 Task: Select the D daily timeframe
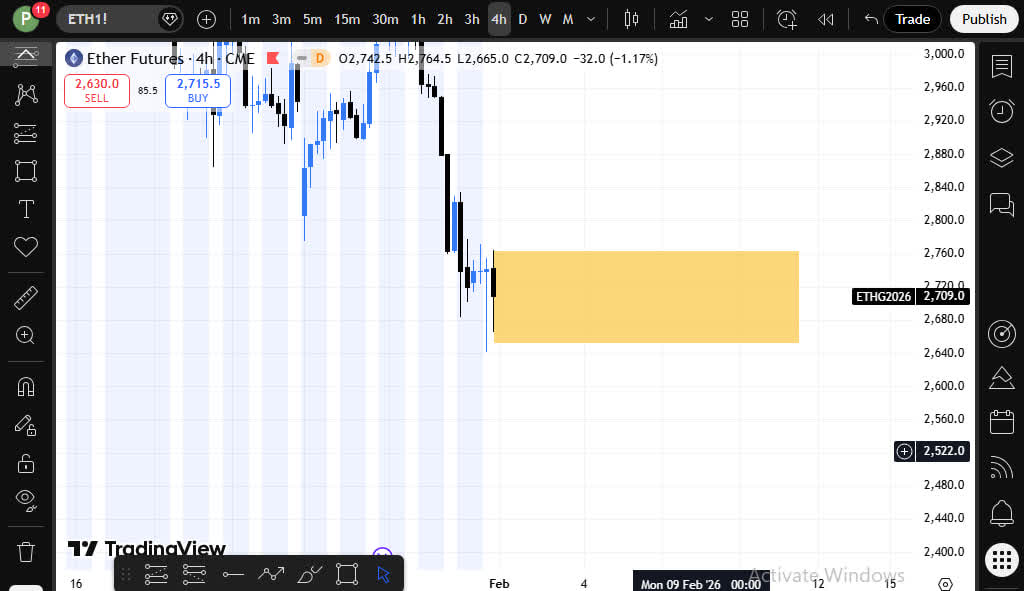click(x=522, y=19)
